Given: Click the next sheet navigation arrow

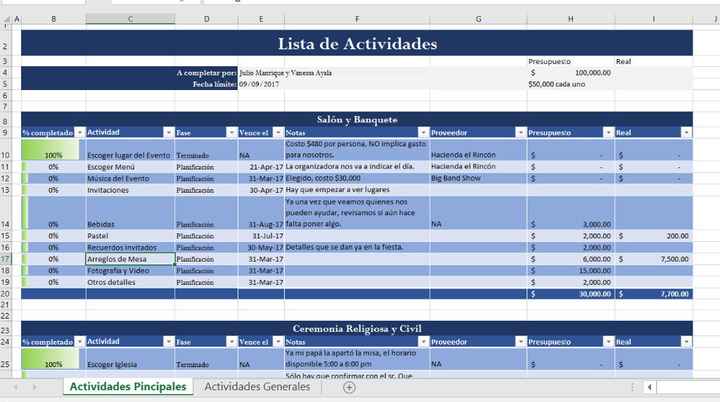Looking at the screenshot, I should point(37,387).
